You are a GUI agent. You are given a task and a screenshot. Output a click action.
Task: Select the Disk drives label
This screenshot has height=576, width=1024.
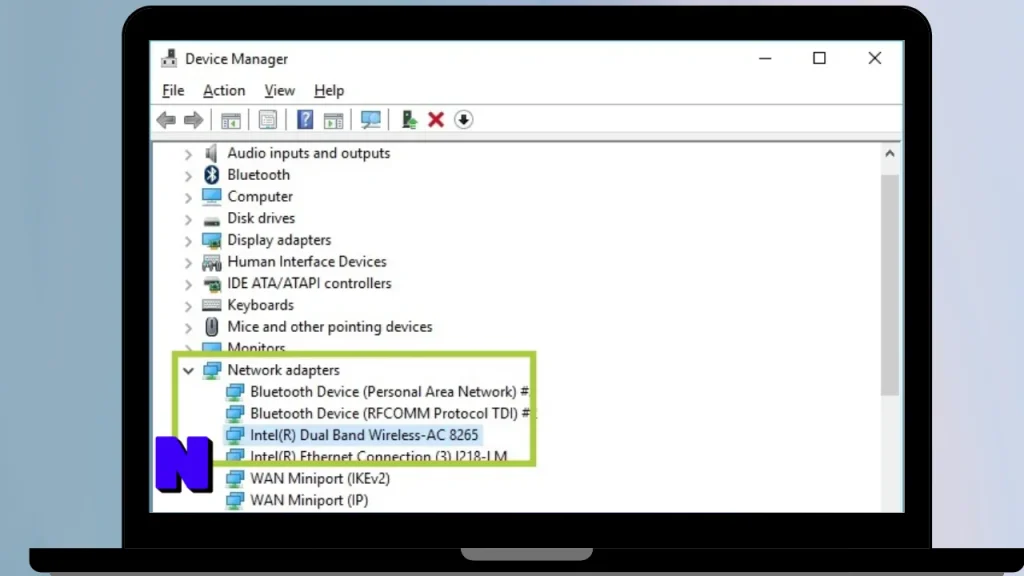[x=261, y=218]
